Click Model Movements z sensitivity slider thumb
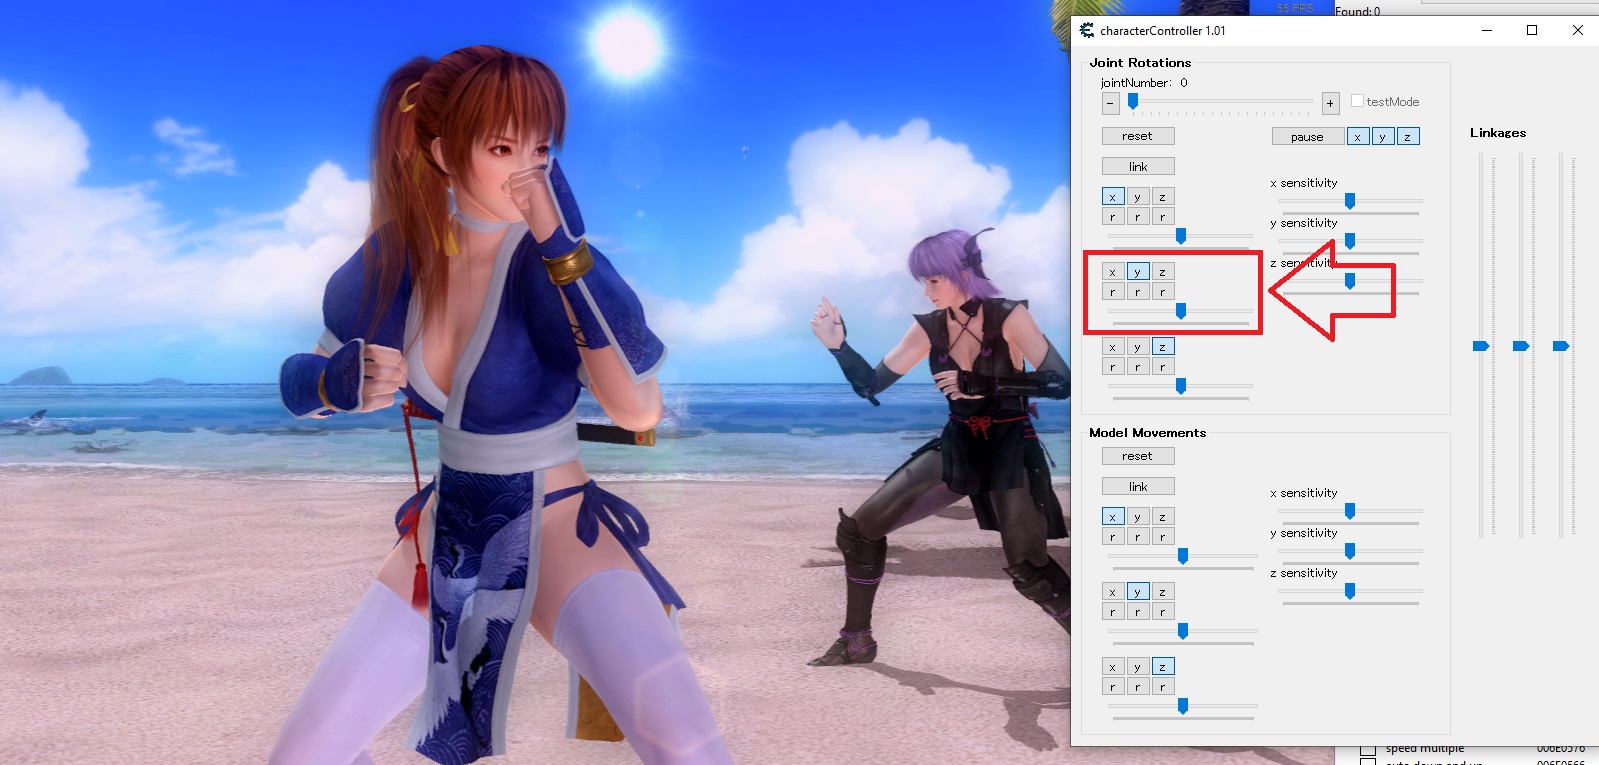Screen dimensions: 1599x765 click(x=1350, y=591)
